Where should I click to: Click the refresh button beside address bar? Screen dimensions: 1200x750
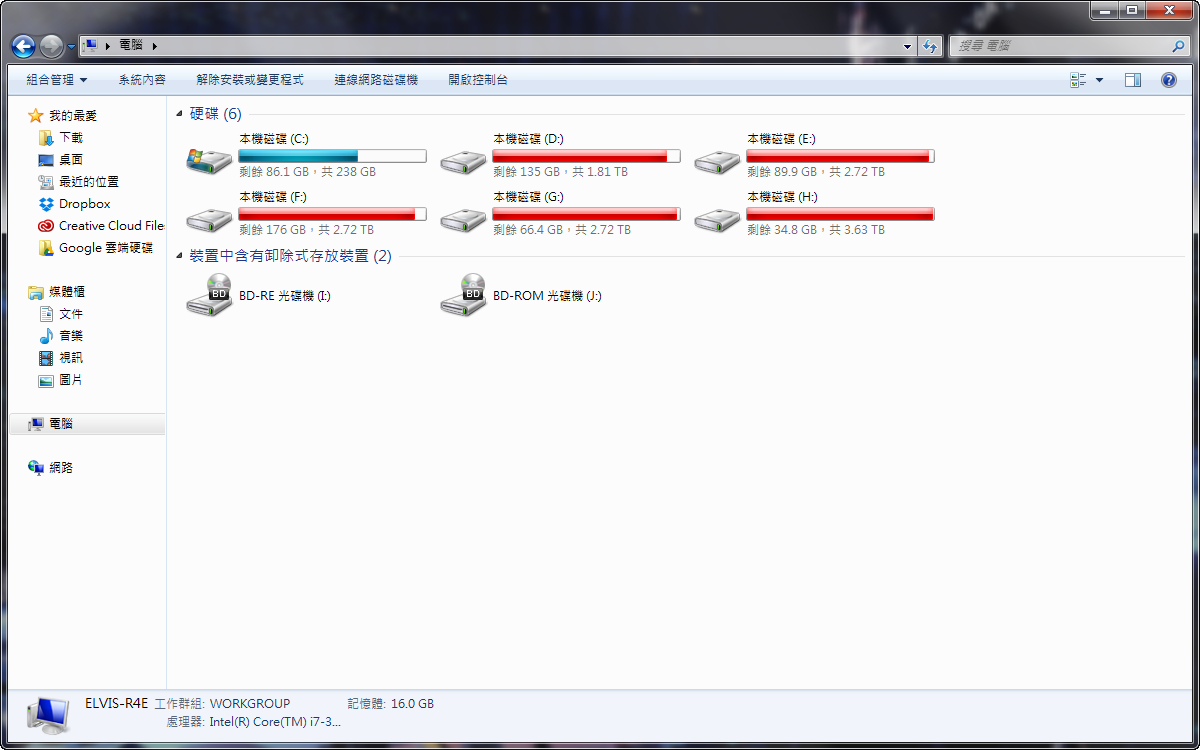(x=930, y=46)
